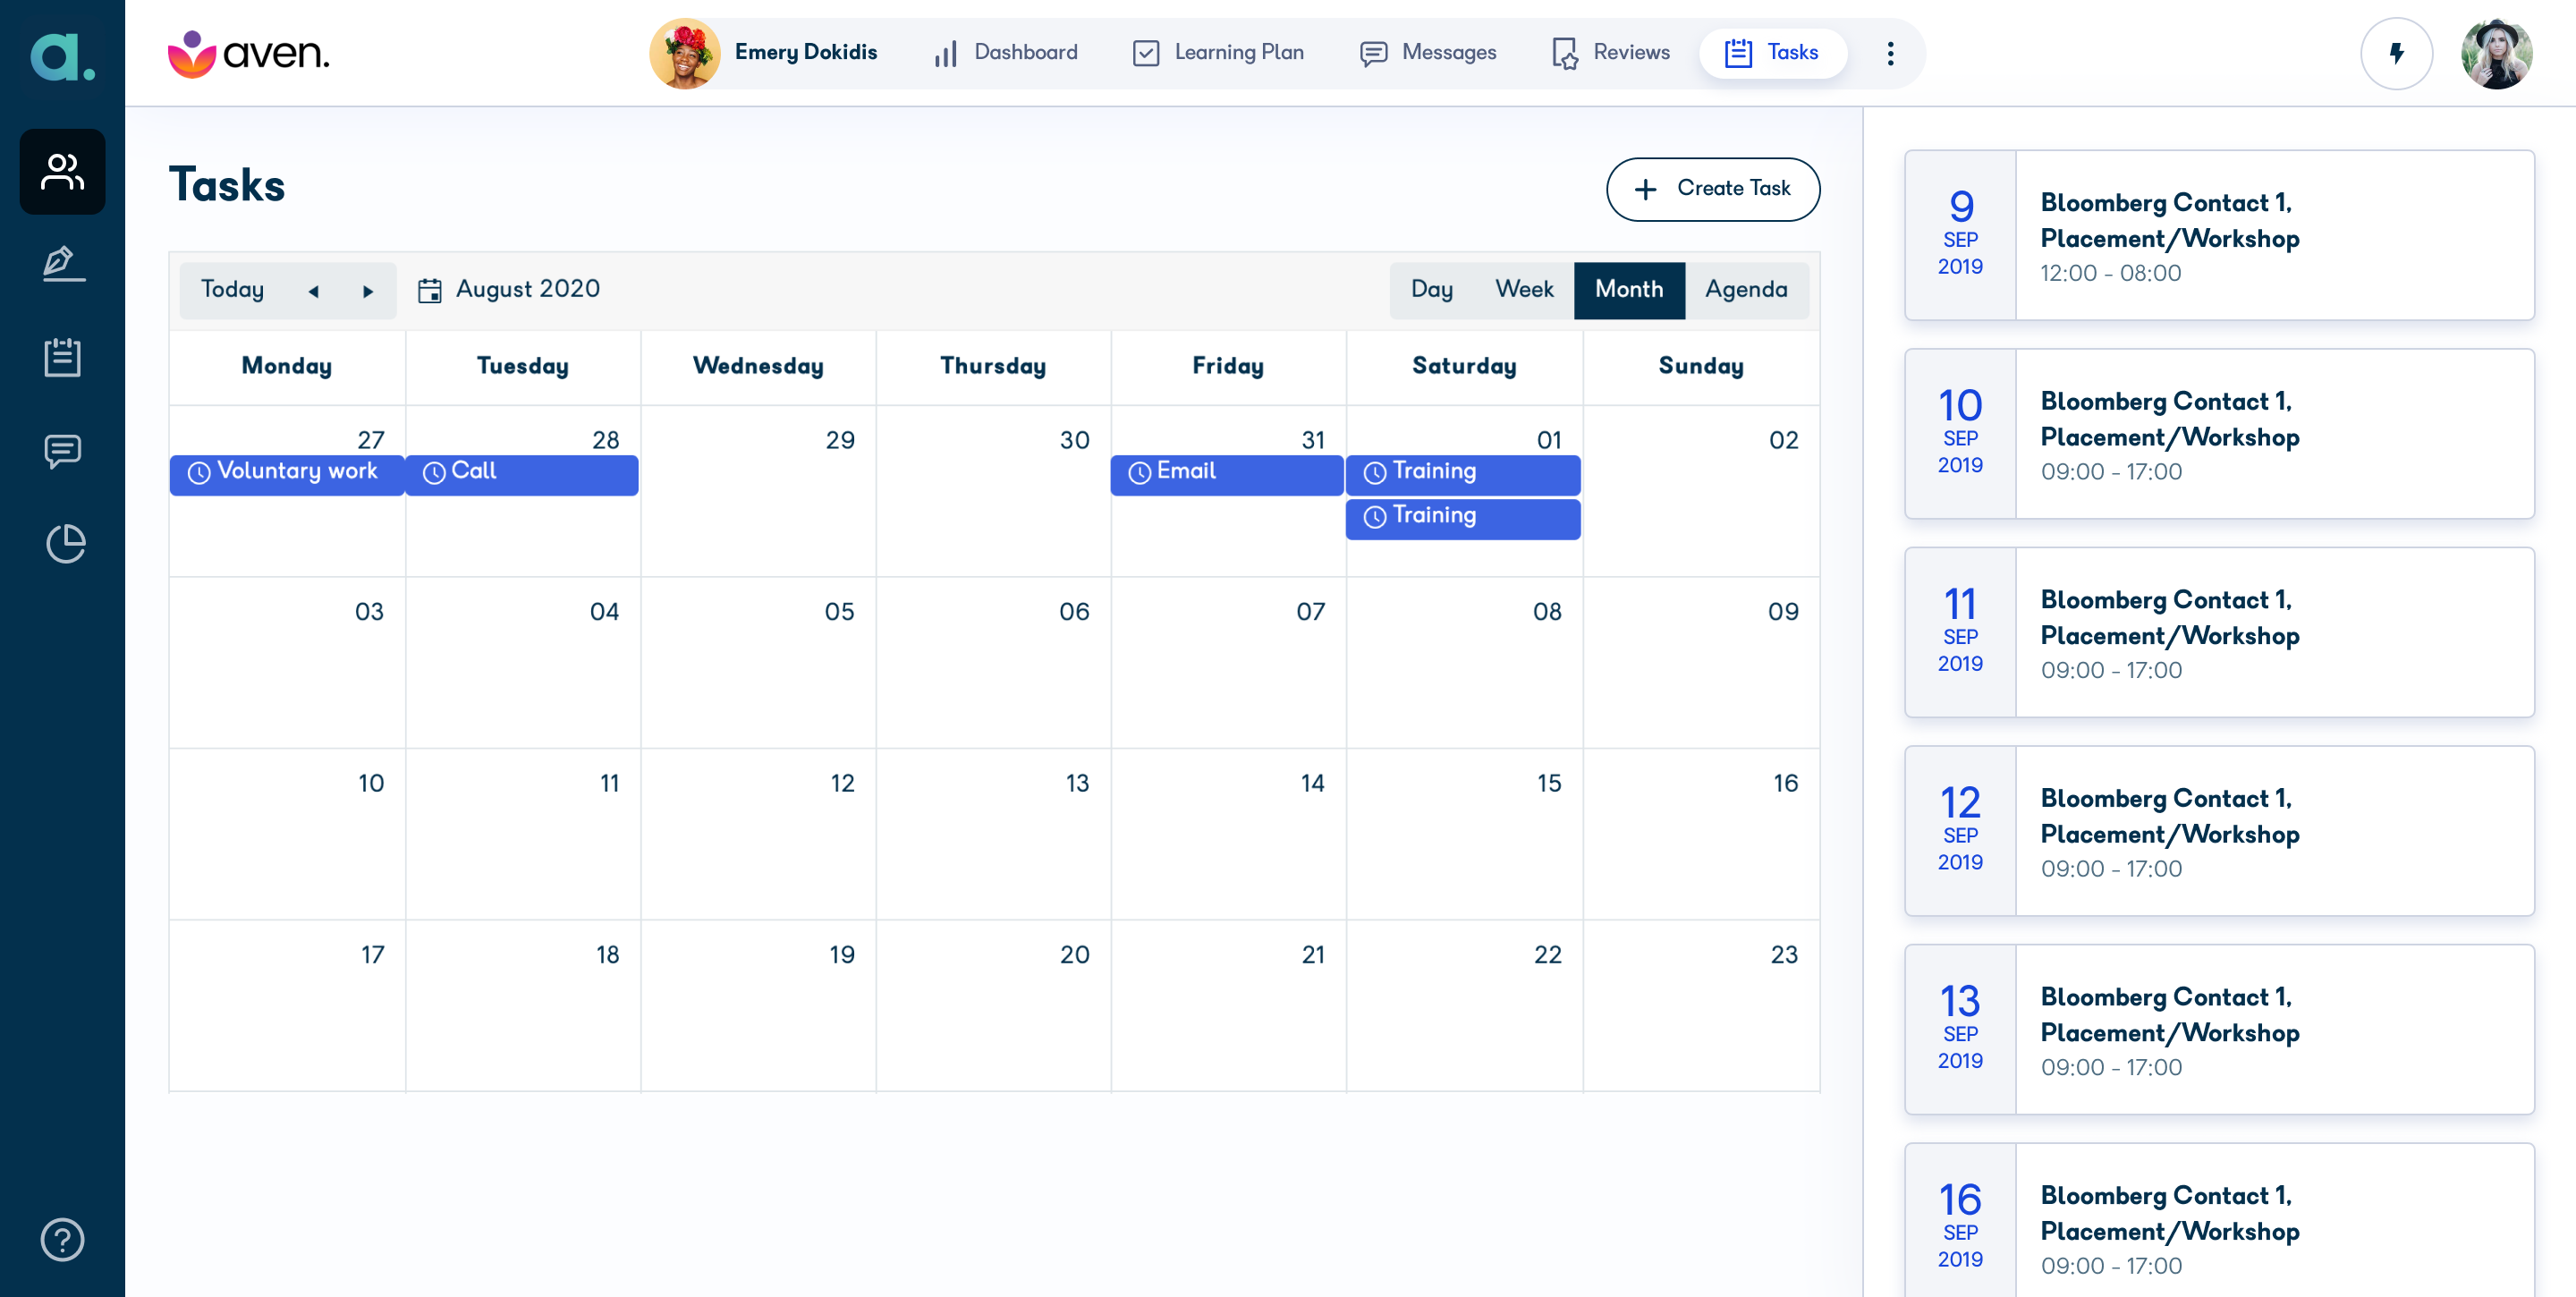
Task: Select calendar day 15
Action: coord(1464,833)
